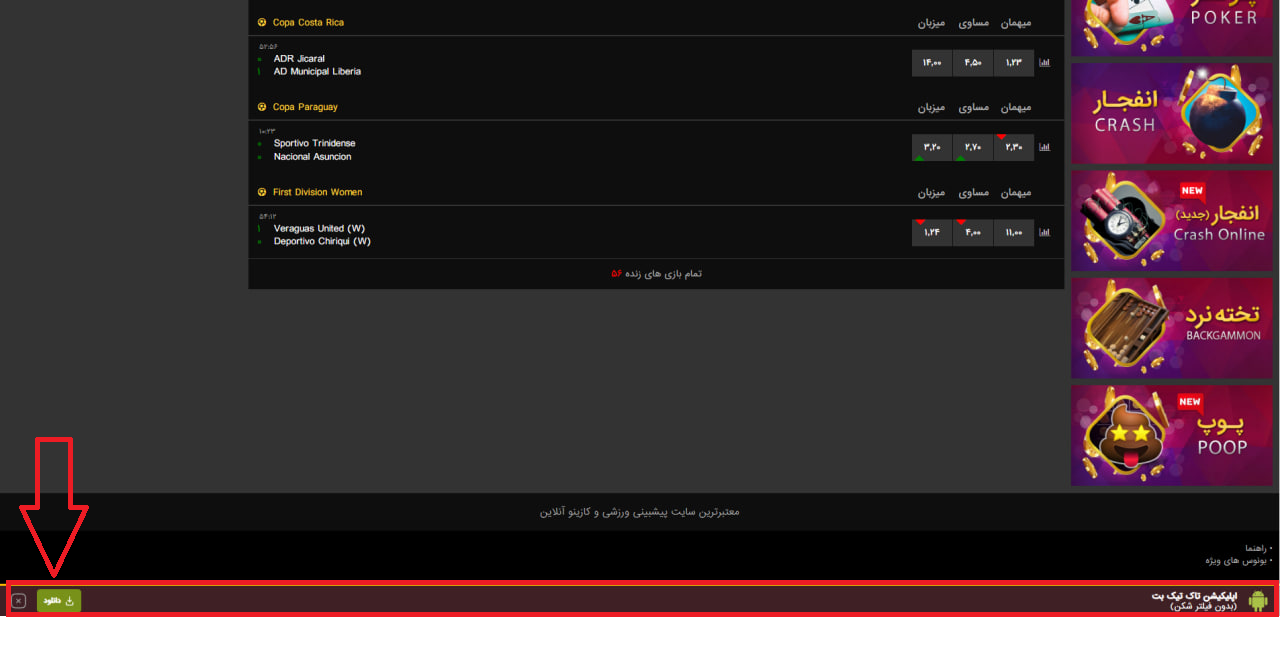The width and height of the screenshot is (1280, 648).
Task: Open statistics icon for Veraguas United match
Action: pyautogui.click(x=1044, y=233)
